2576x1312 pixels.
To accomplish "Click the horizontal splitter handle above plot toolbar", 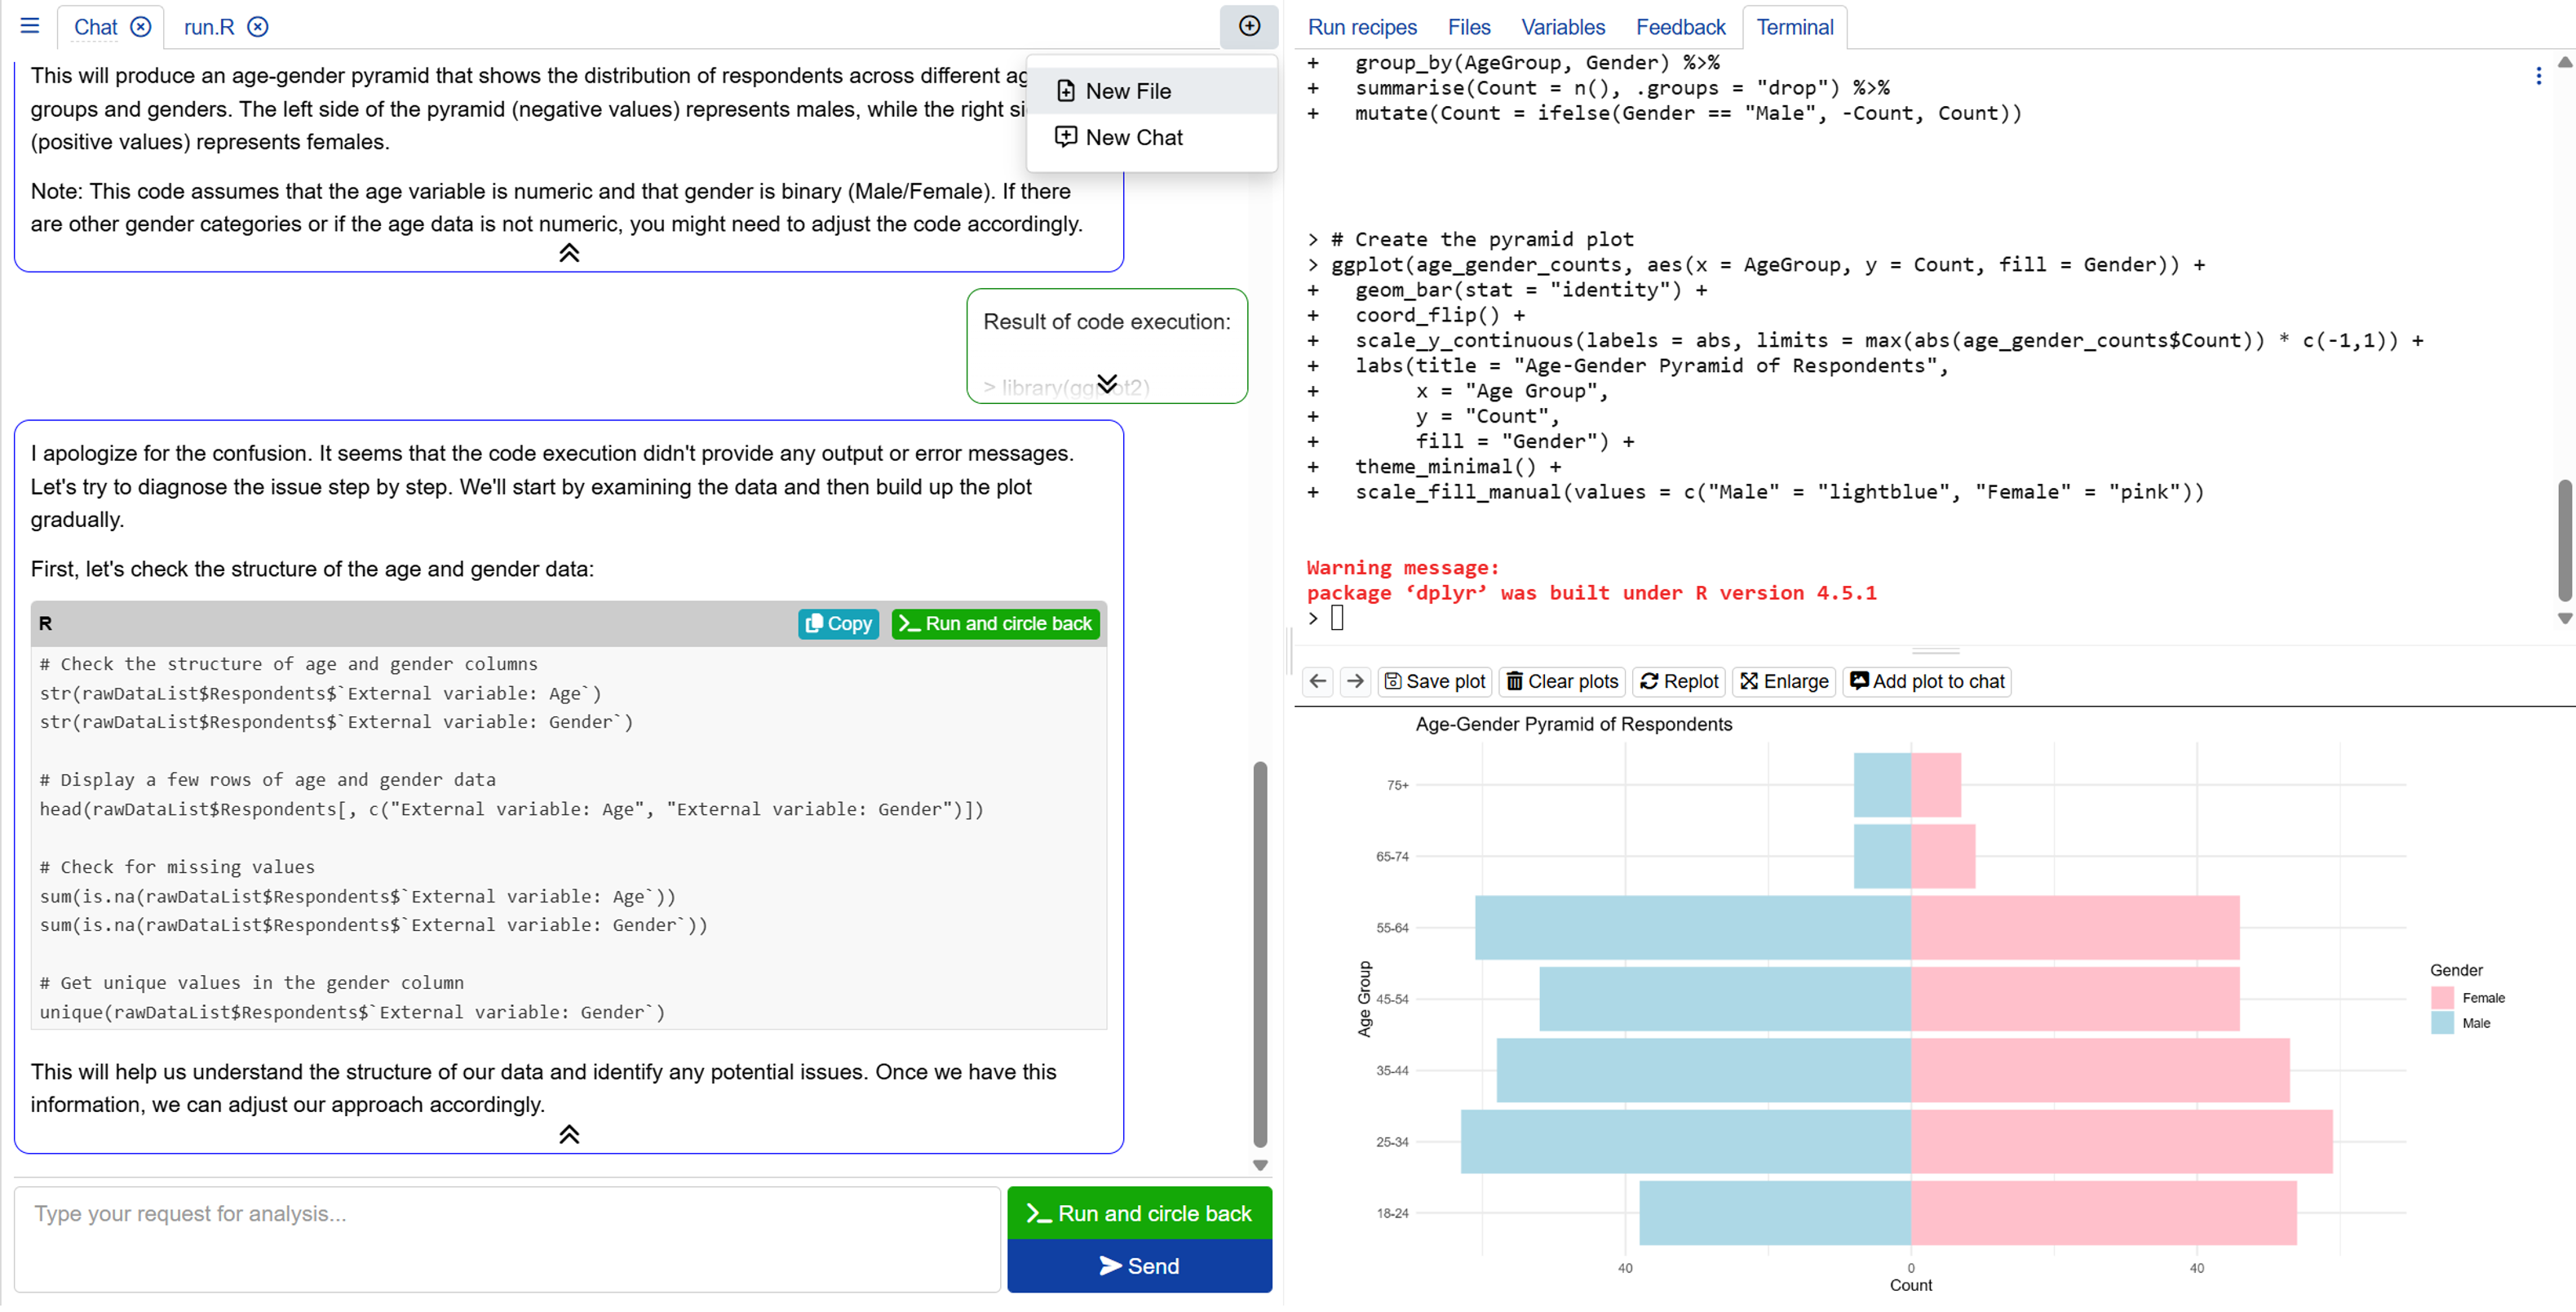I will click(x=1934, y=651).
